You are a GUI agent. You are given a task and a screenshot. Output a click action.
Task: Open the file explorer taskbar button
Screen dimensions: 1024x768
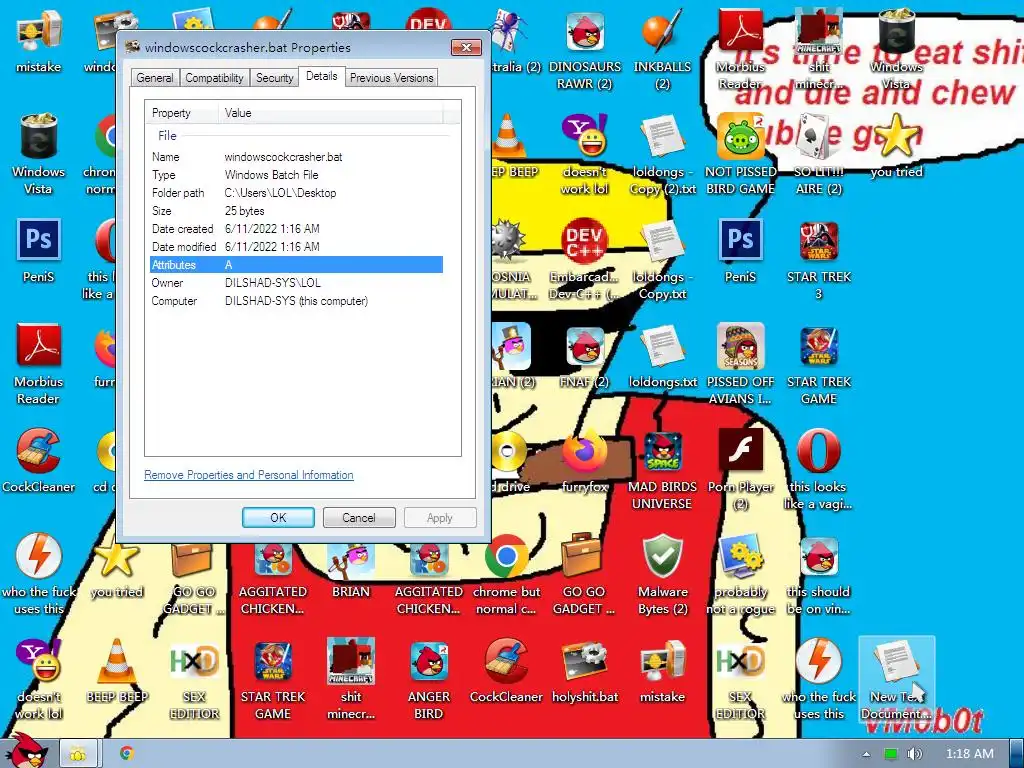point(78,754)
